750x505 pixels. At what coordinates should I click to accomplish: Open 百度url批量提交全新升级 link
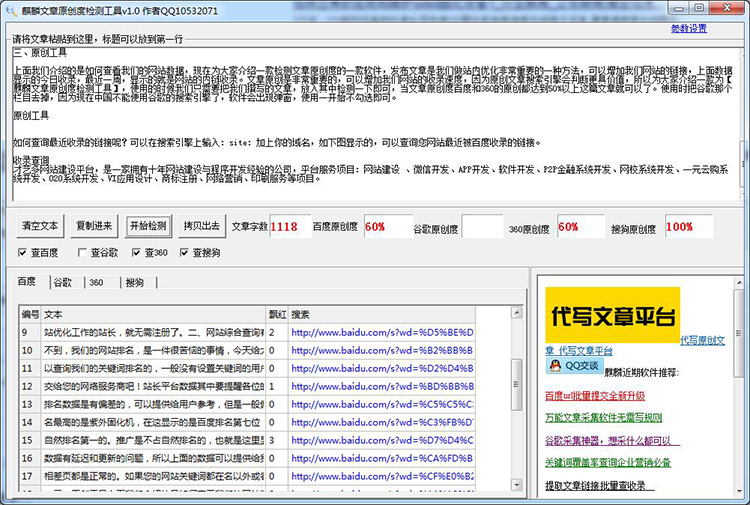click(x=595, y=396)
